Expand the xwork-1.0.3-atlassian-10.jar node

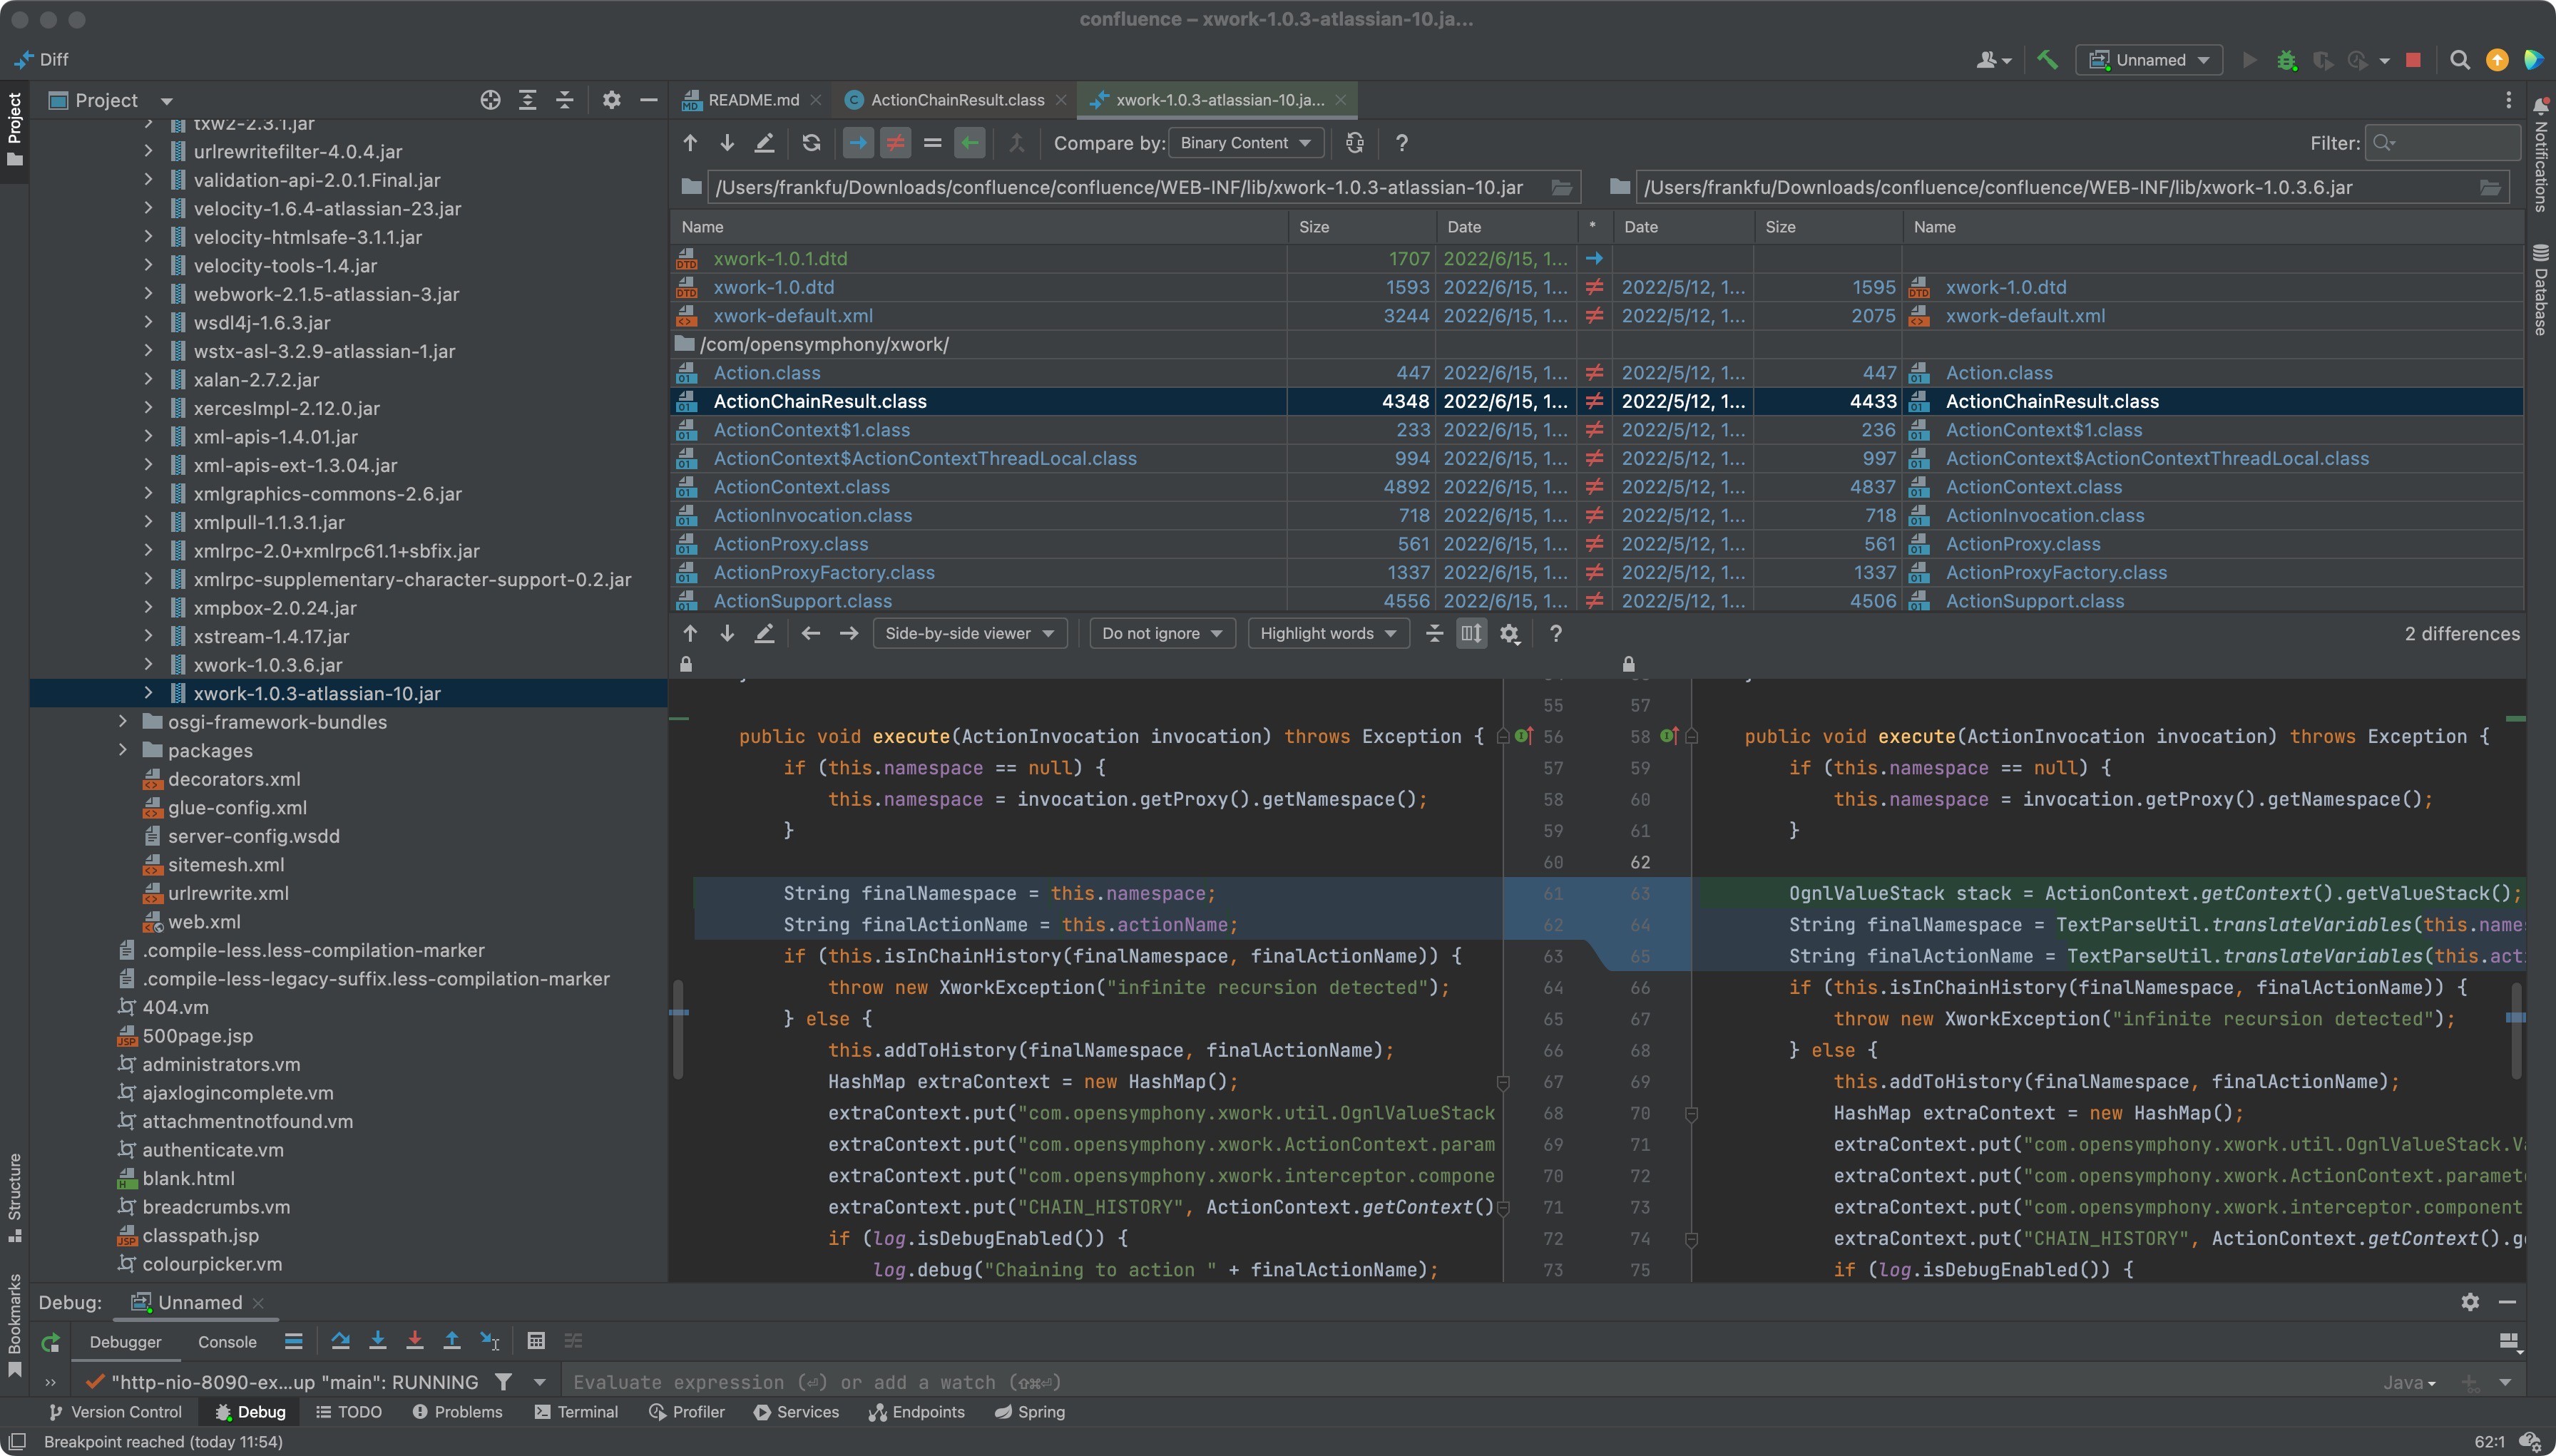pyautogui.click(x=148, y=693)
